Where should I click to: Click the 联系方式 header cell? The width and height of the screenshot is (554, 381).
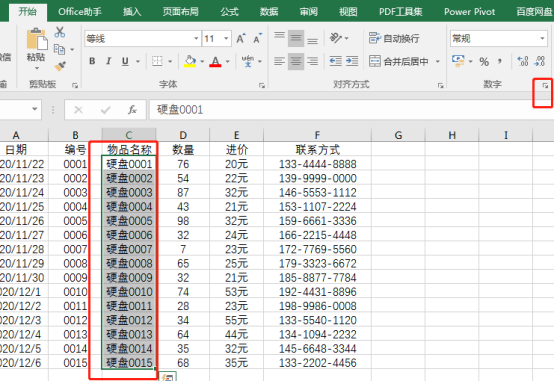point(317,150)
